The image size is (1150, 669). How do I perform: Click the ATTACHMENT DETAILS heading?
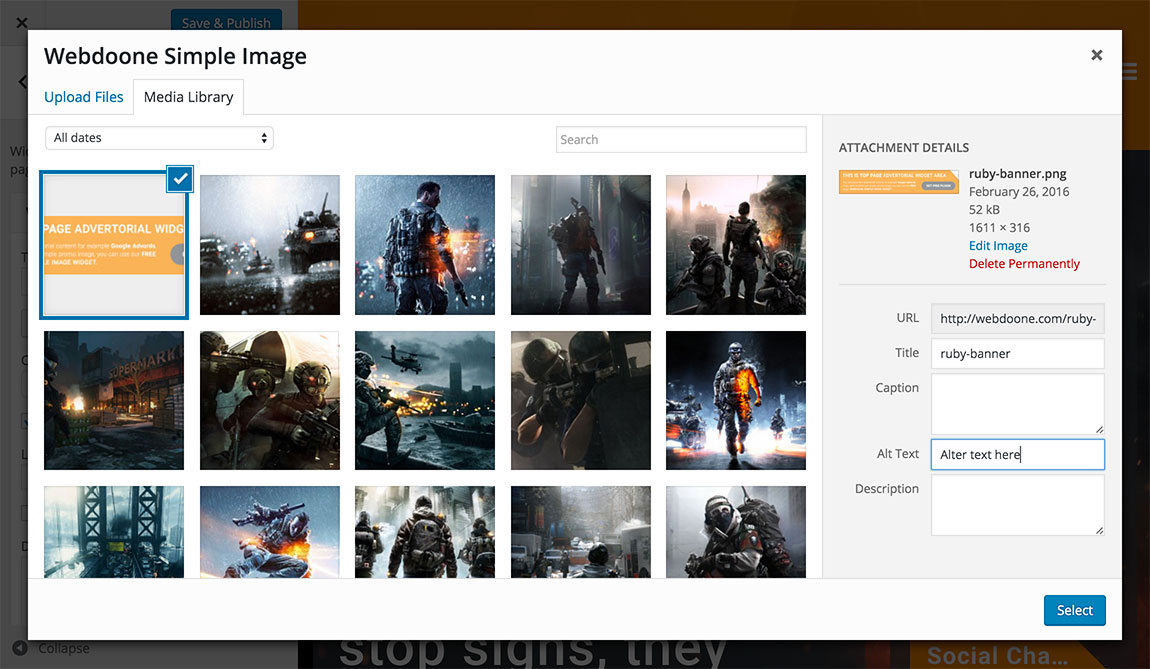click(x=904, y=147)
